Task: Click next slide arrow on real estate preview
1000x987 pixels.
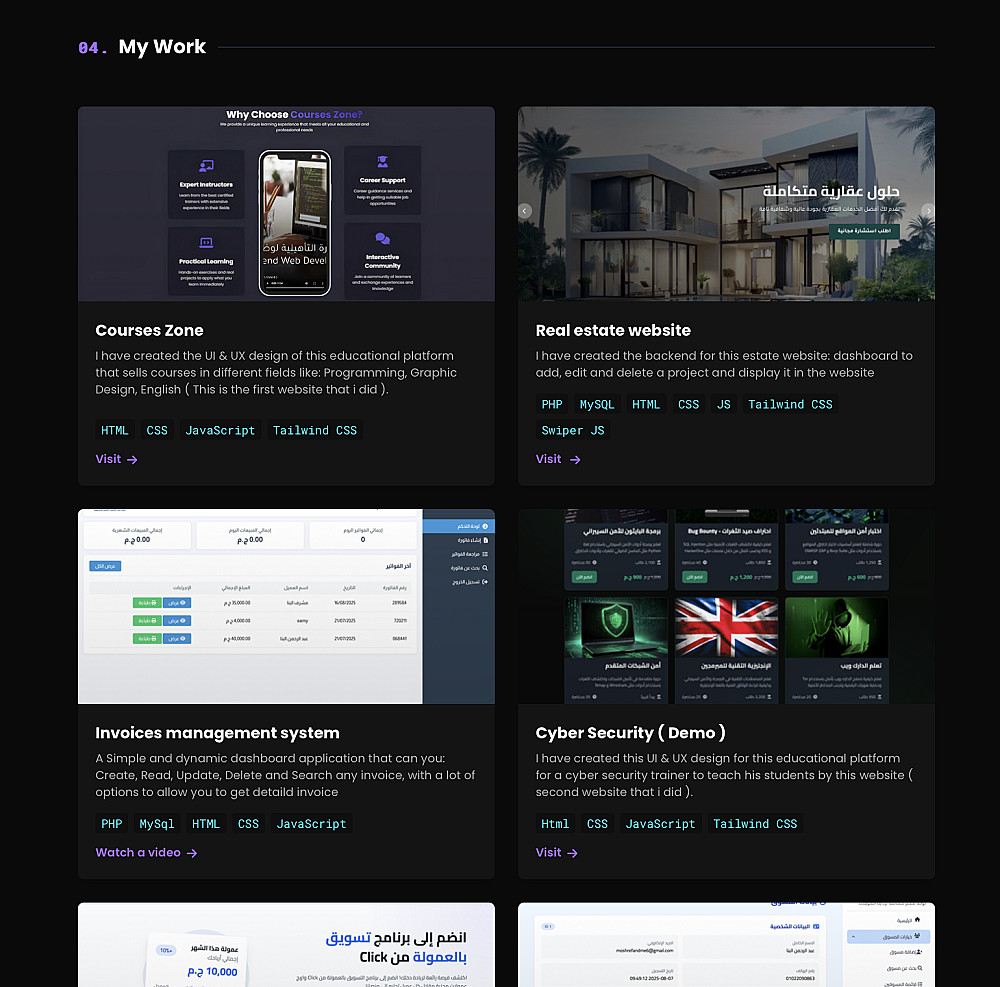Action: point(928,210)
